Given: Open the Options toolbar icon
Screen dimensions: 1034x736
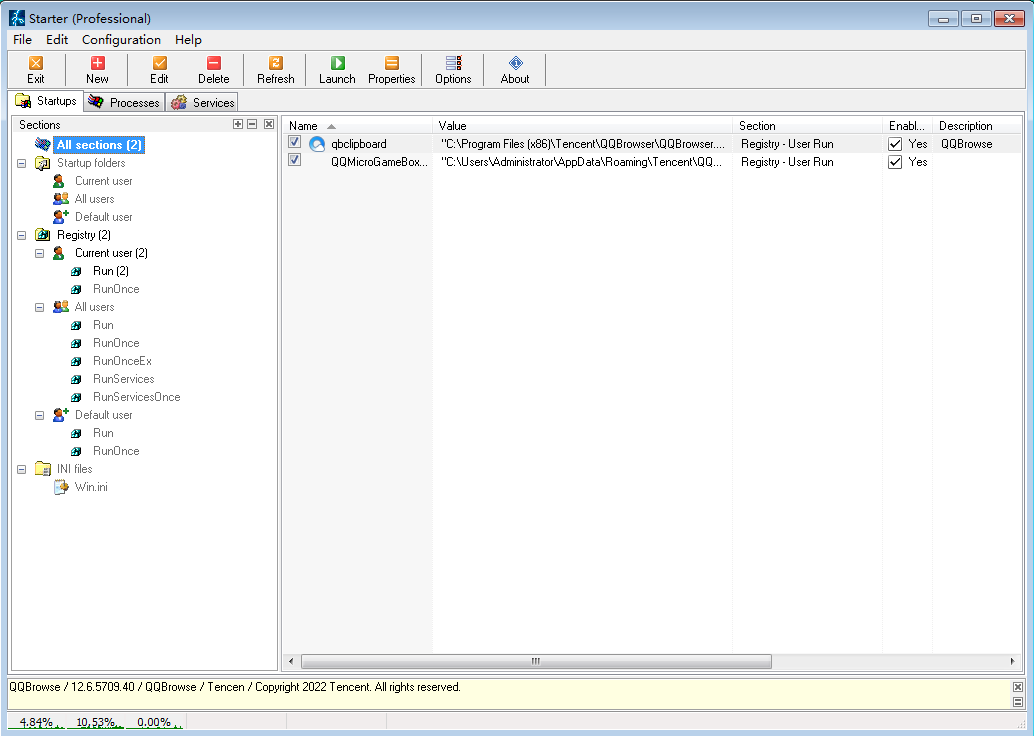Looking at the screenshot, I should click(453, 64).
